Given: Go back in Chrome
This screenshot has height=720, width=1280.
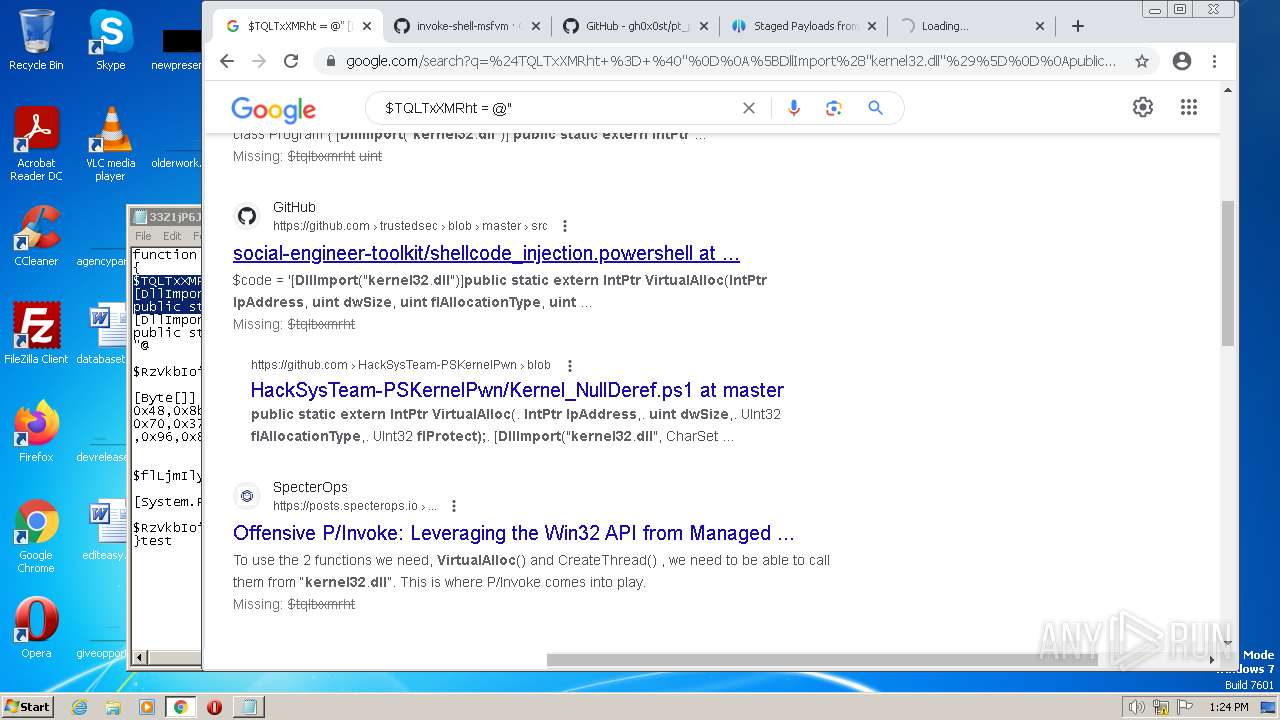Looking at the screenshot, I should [x=227, y=61].
